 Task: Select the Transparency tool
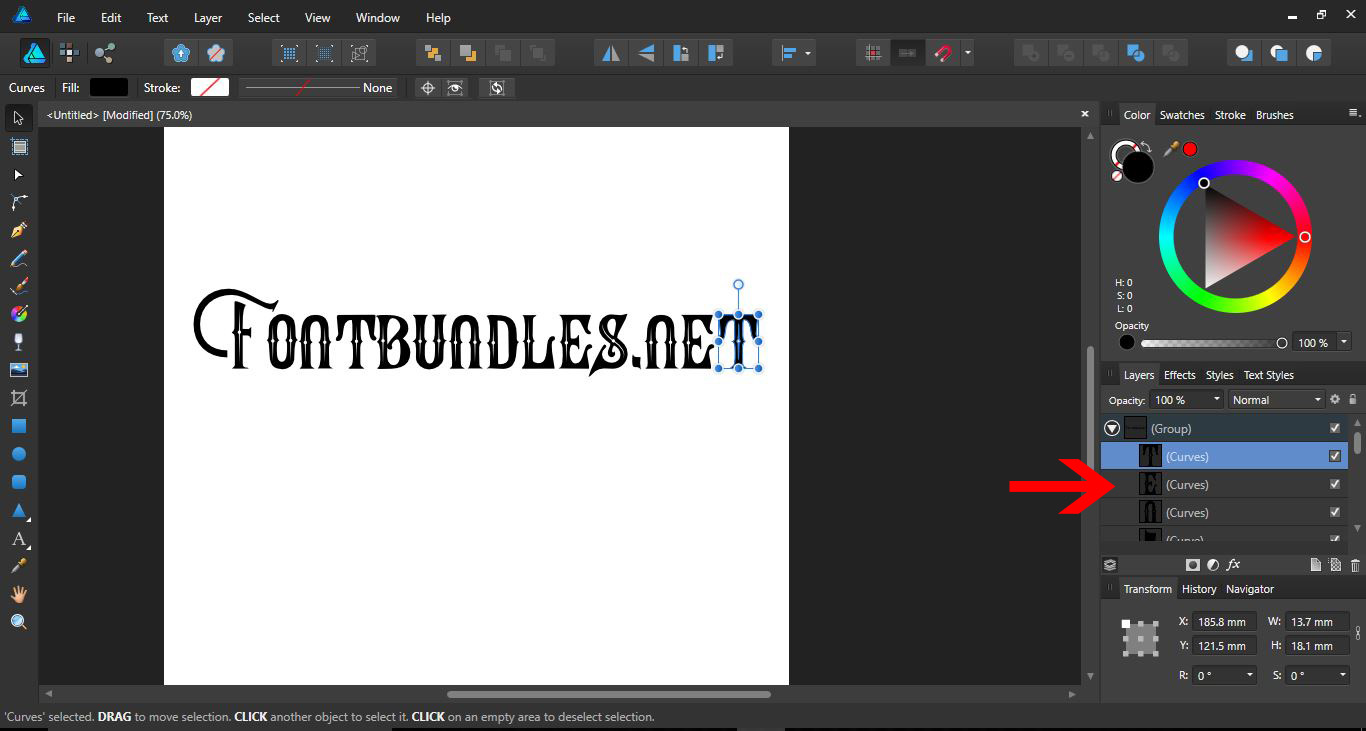pos(16,341)
